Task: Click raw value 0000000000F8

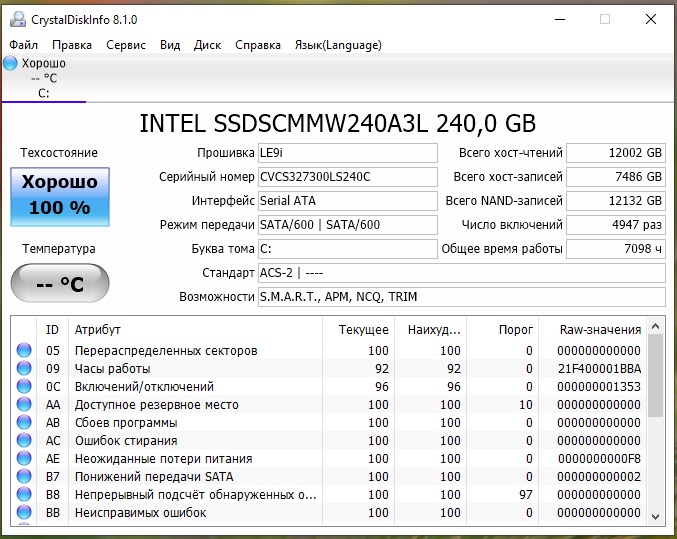Action: tap(599, 458)
